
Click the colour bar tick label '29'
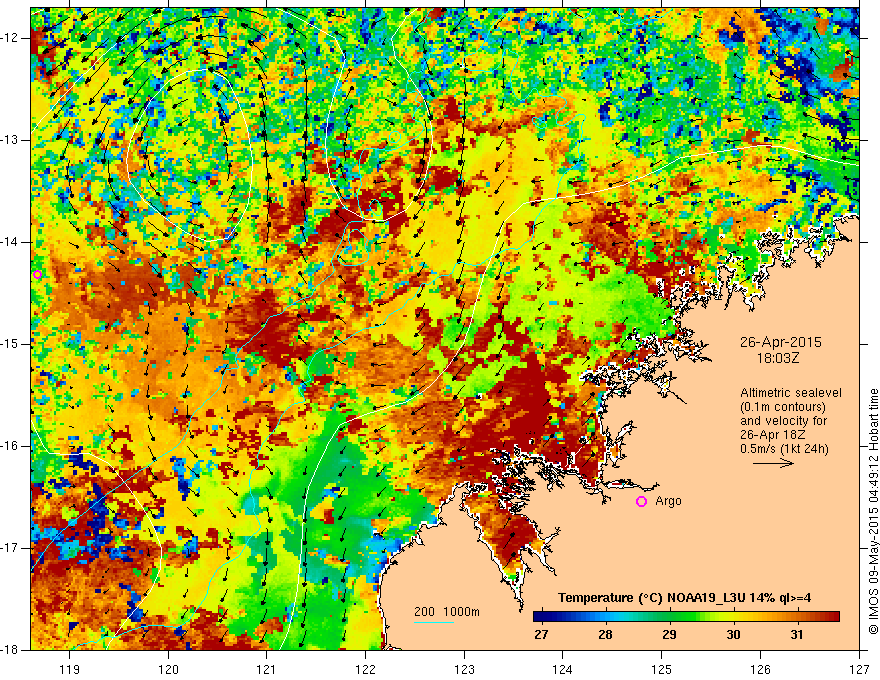coord(669,635)
